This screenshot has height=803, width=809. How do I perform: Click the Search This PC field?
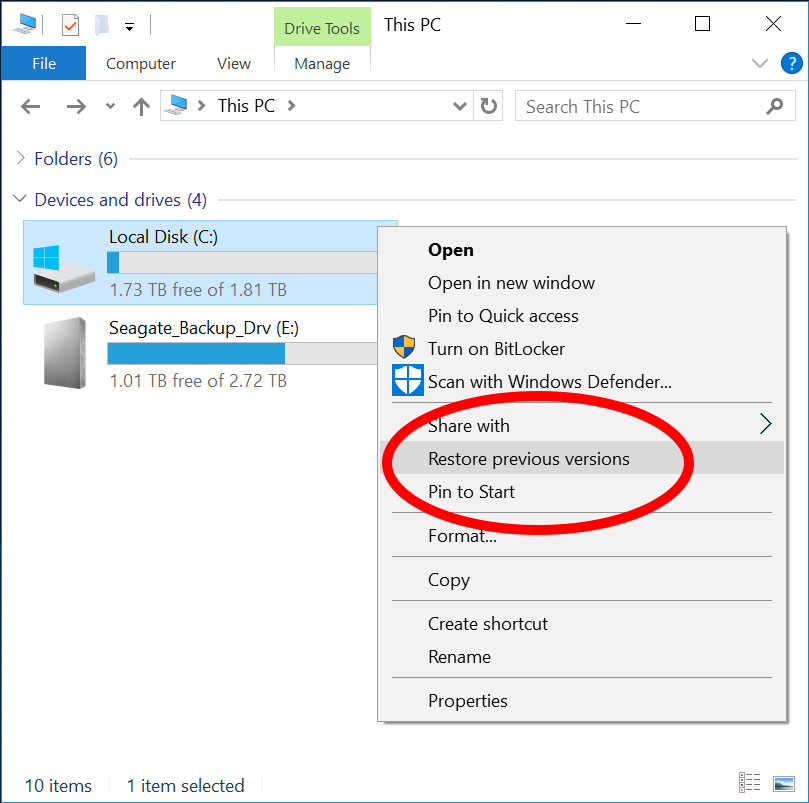click(x=655, y=106)
